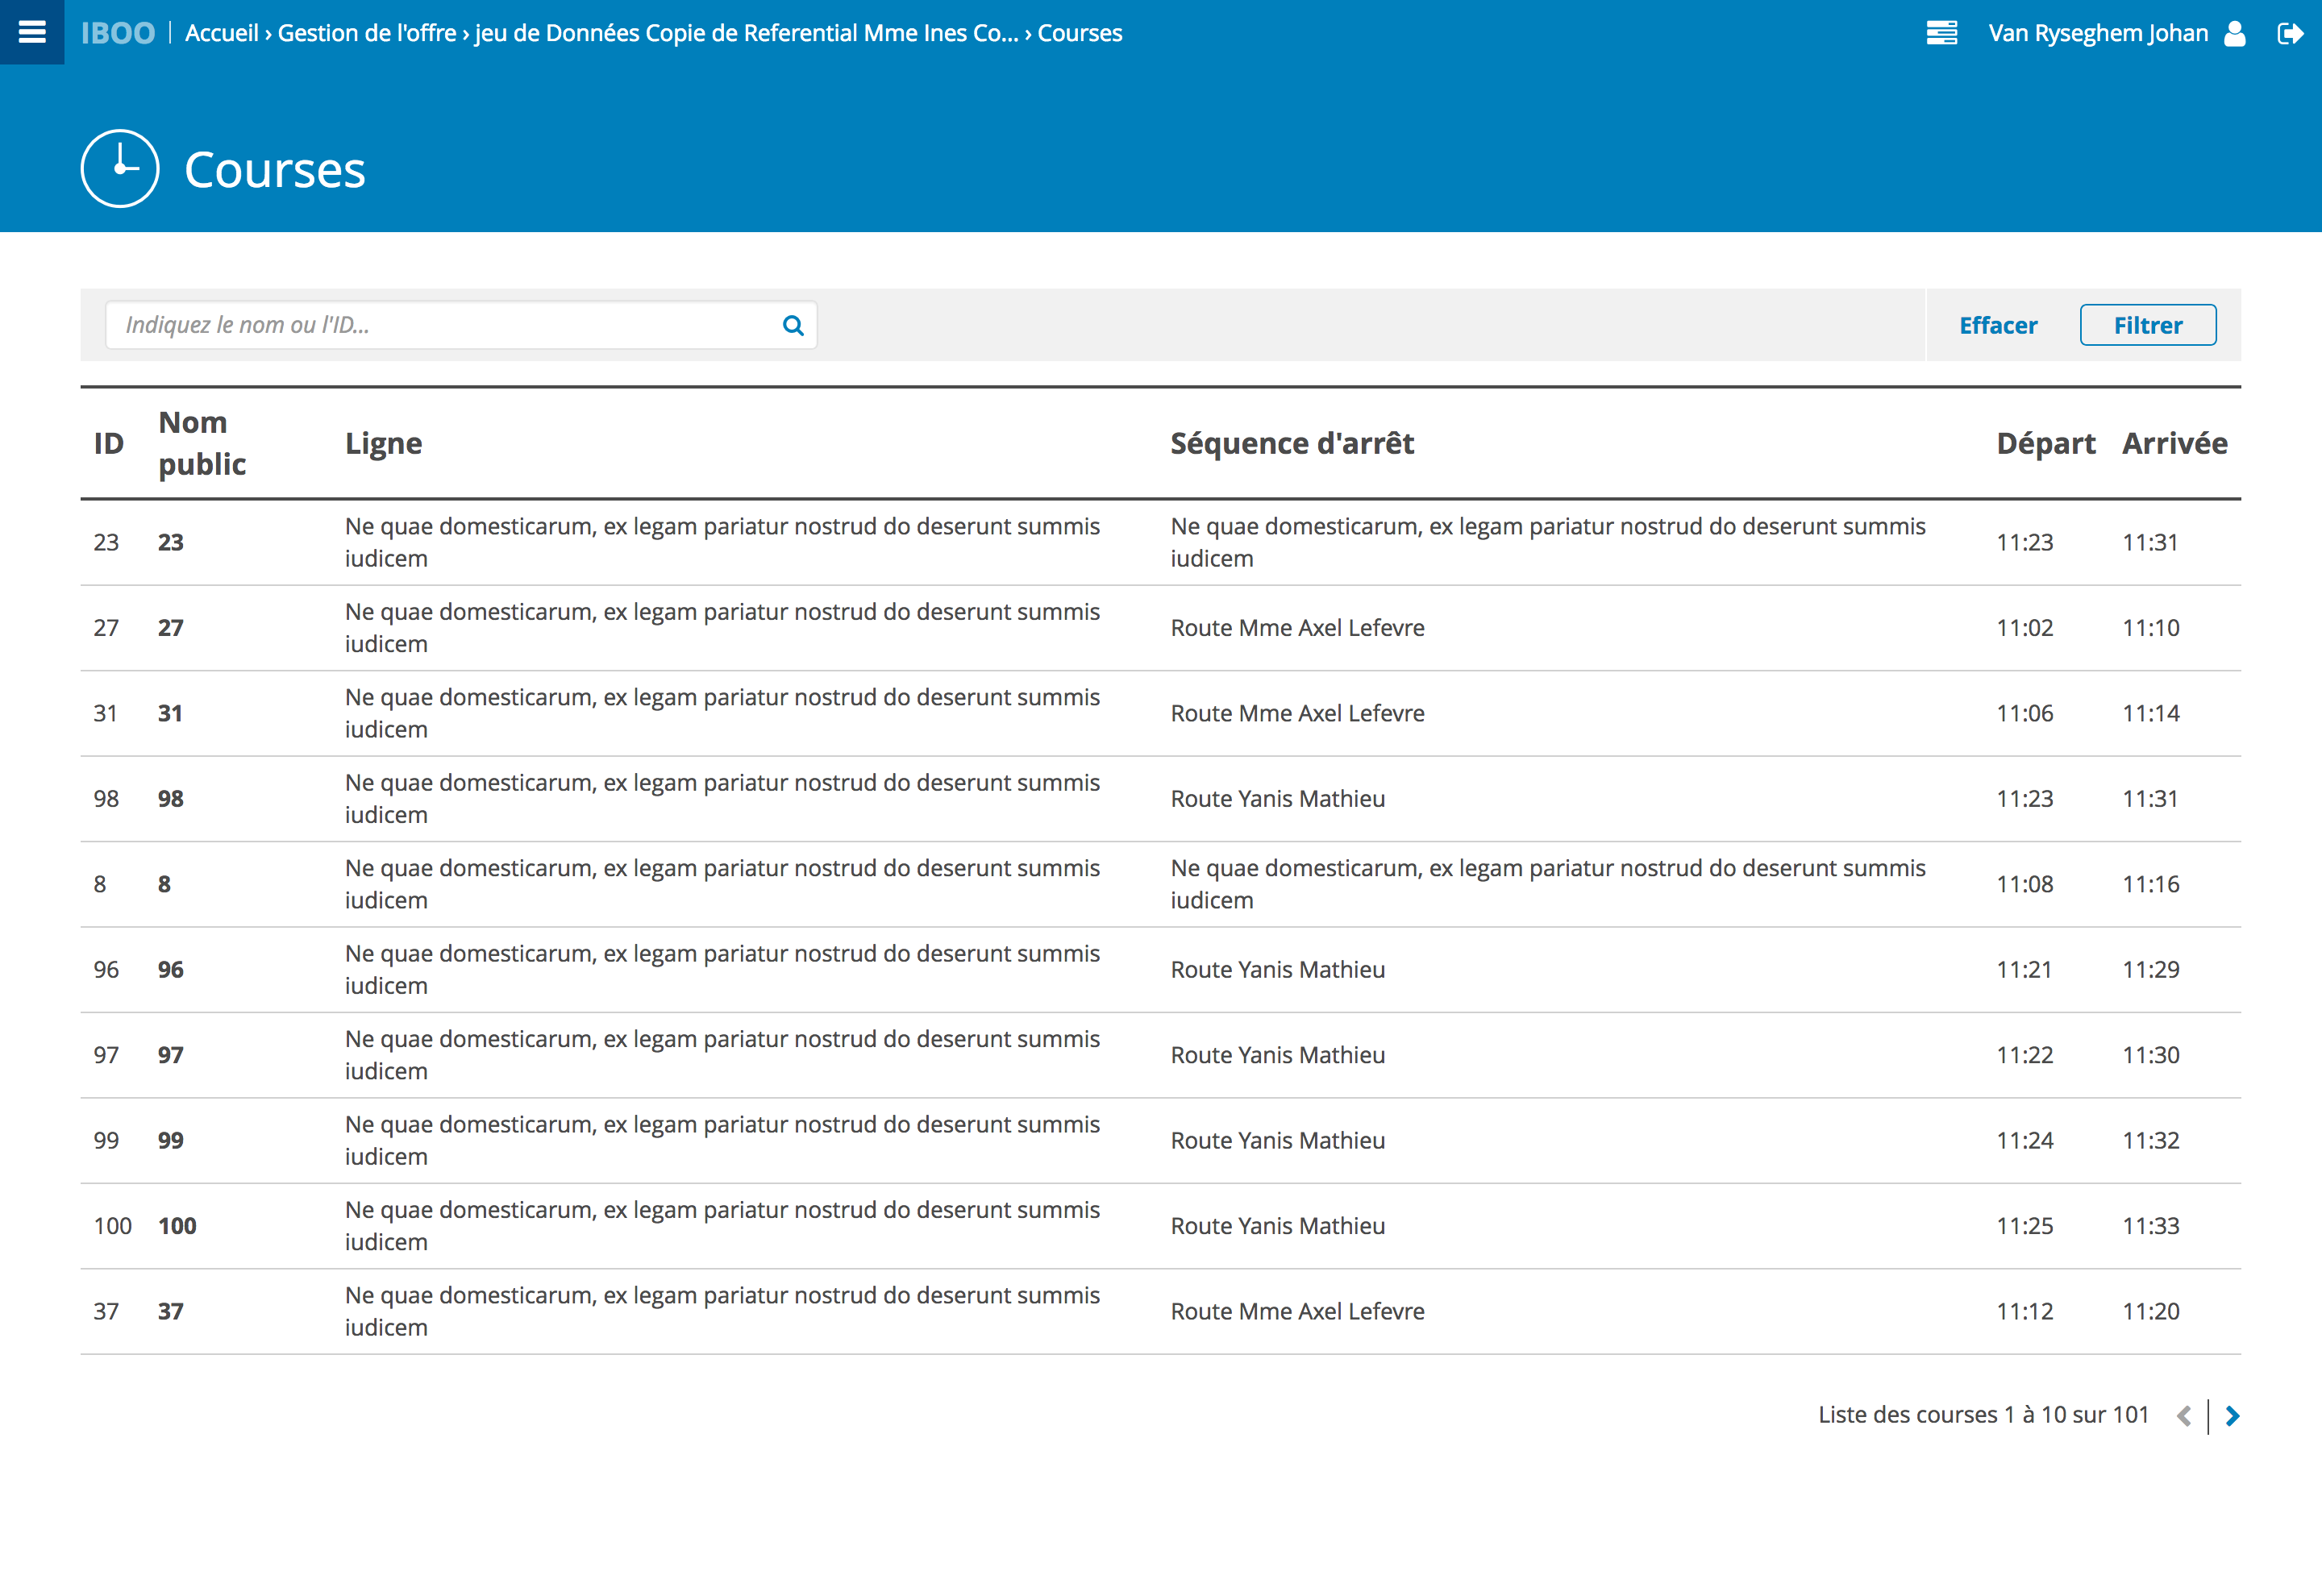Screen dimensions: 2322x1596
Task: Click the Filtrer button
Action: point(2147,325)
